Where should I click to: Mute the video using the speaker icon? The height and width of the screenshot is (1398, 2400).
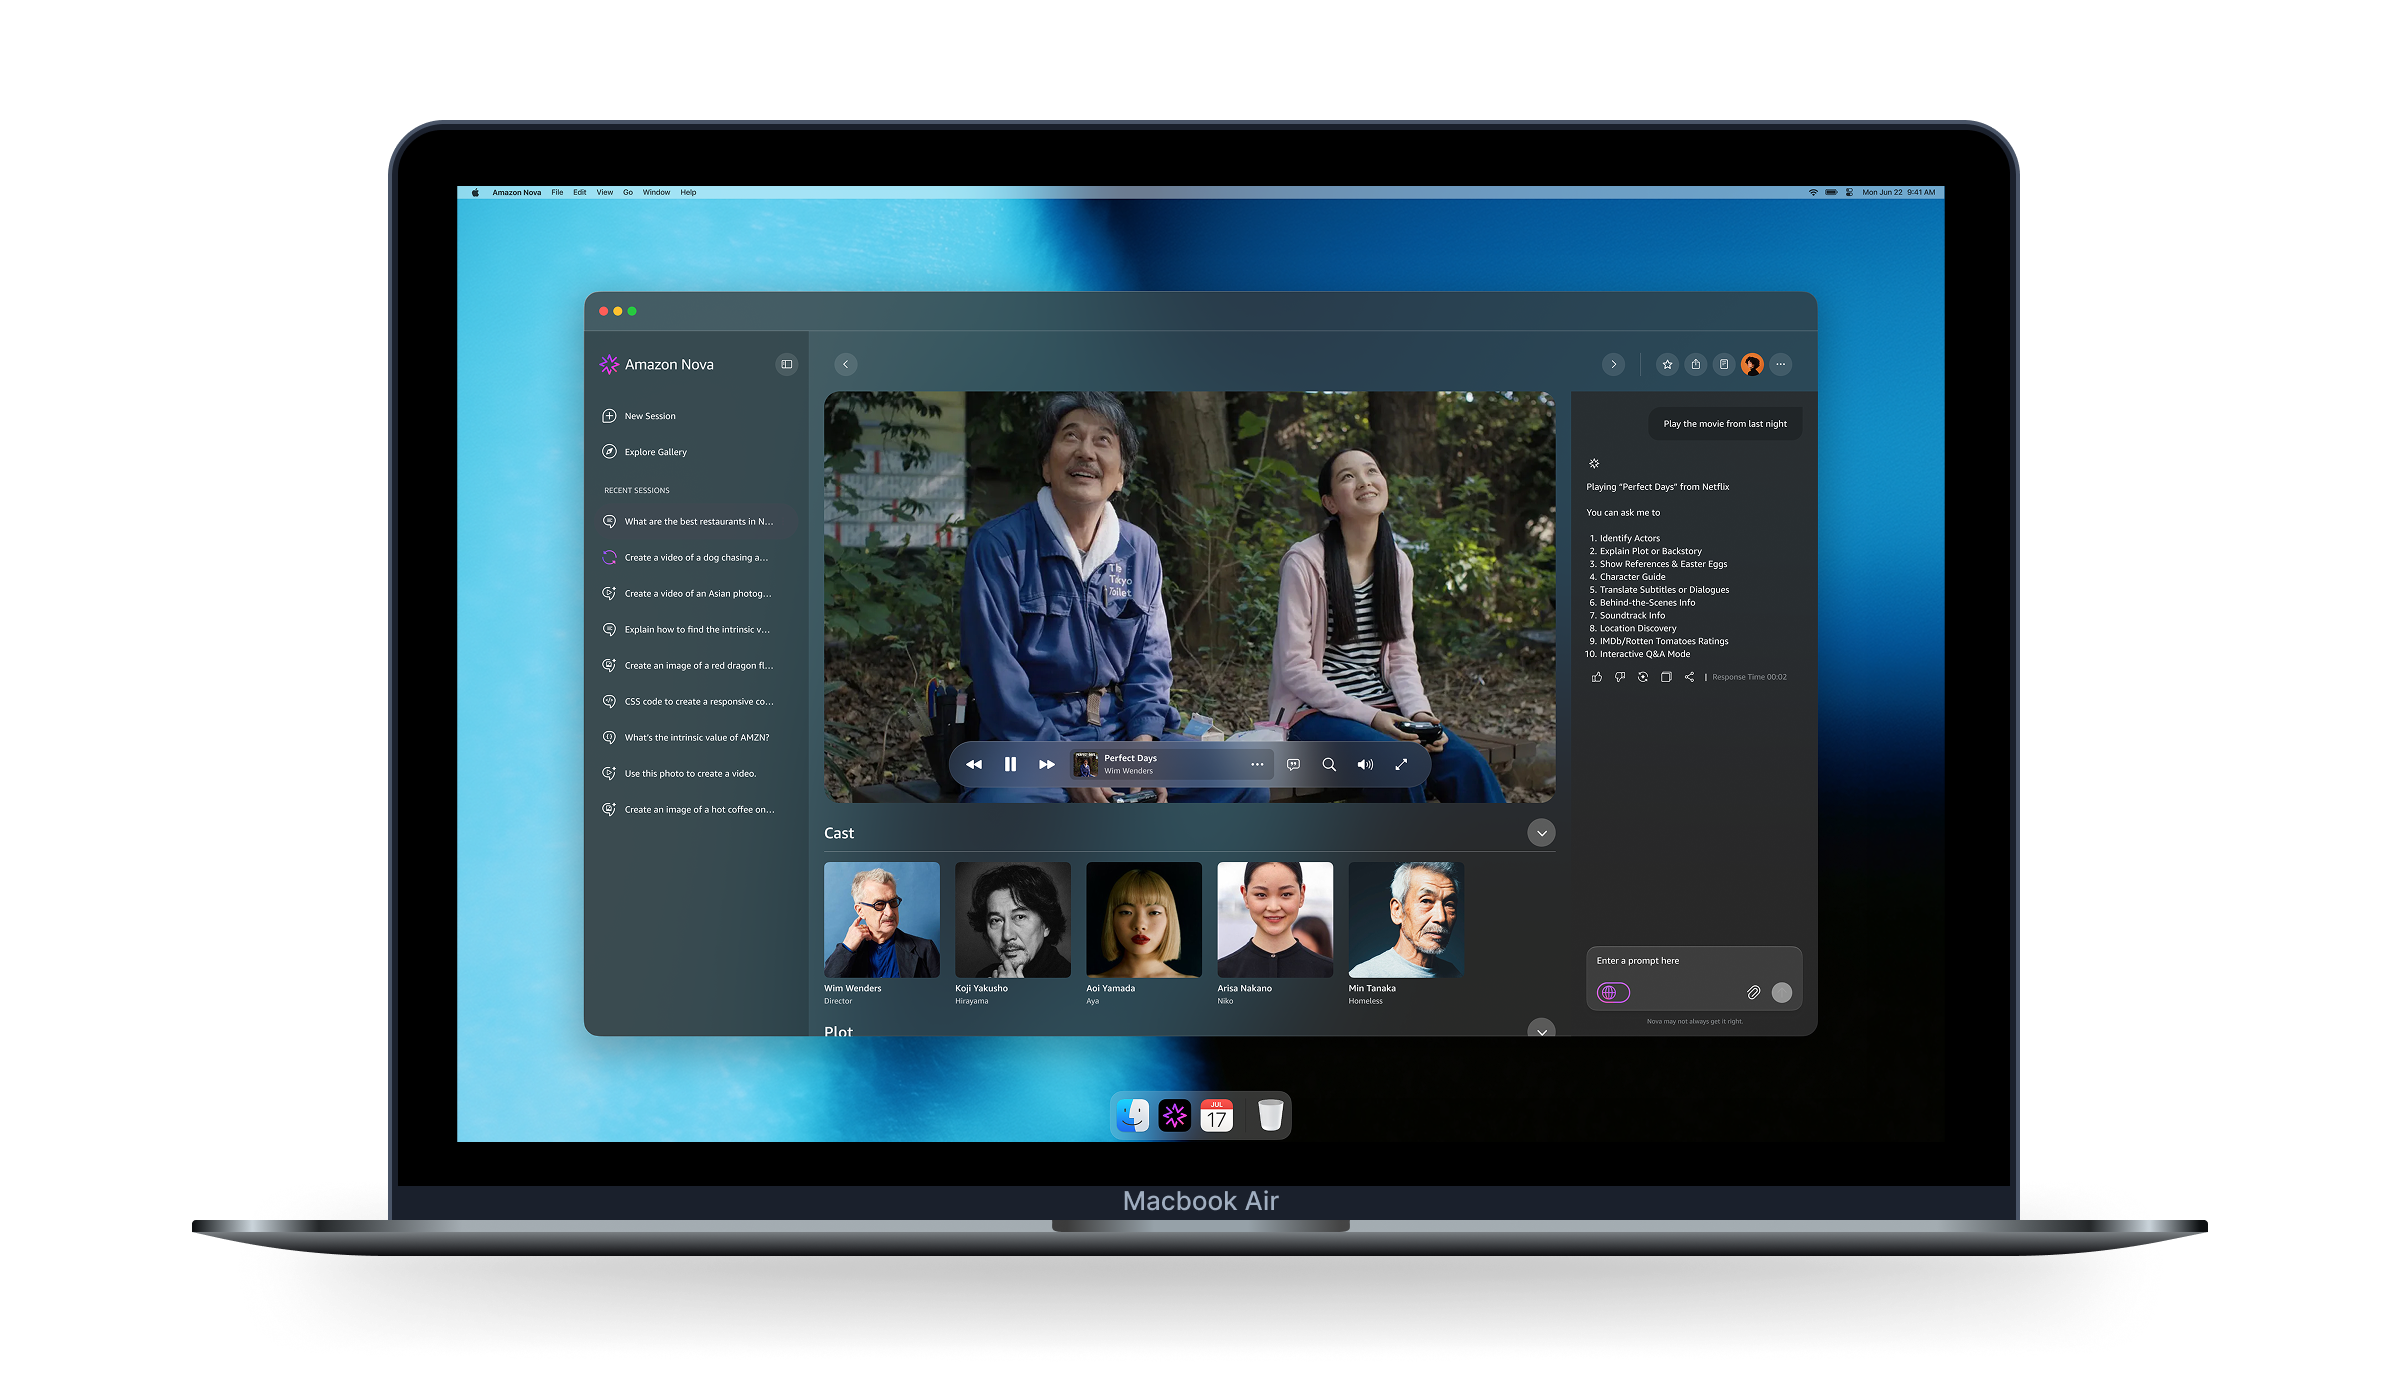1365,764
